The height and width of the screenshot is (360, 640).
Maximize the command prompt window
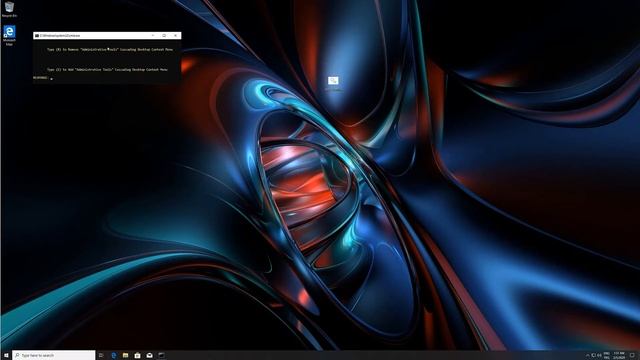tap(164, 36)
